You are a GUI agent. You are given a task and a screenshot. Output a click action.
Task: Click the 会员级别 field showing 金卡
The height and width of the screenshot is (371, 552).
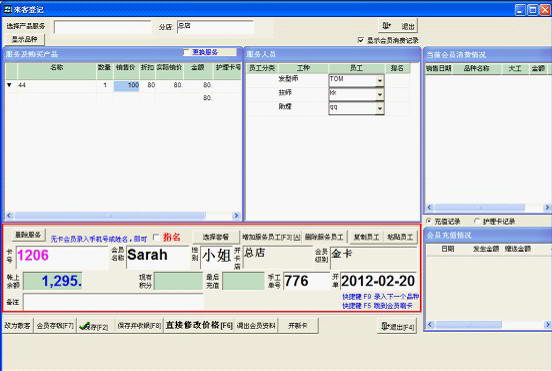(x=374, y=257)
